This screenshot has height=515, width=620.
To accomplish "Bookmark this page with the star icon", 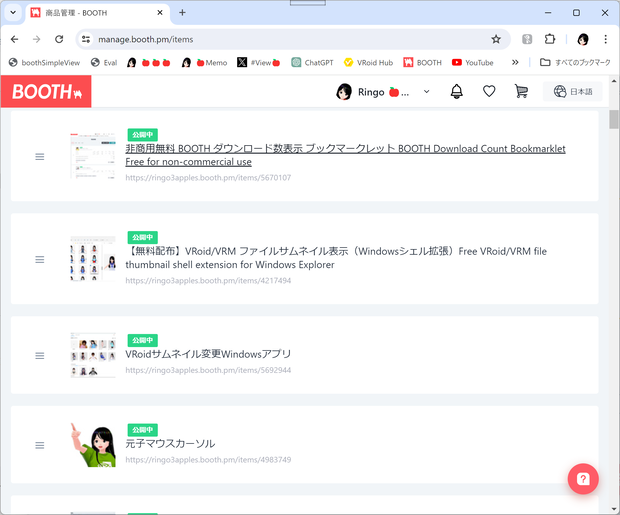I will click(x=496, y=39).
